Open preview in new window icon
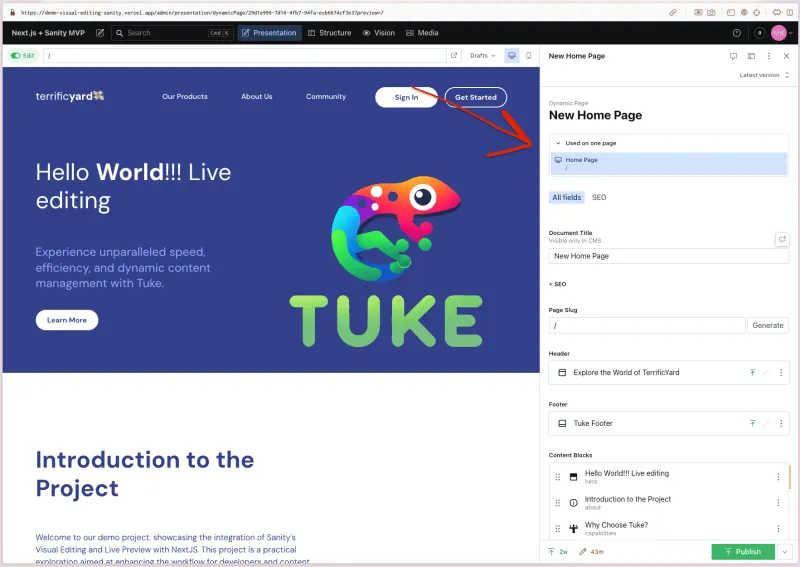 (x=454, y=56)
